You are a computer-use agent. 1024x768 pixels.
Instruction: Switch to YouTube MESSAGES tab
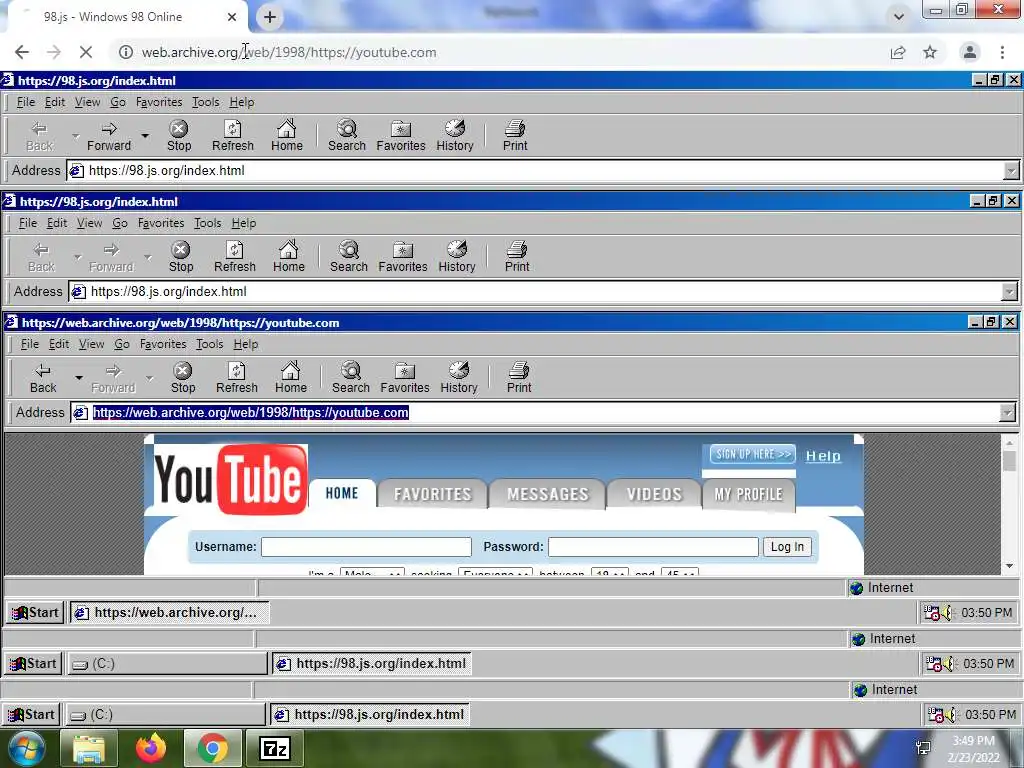pyautogui.click(x=548, y=494)
